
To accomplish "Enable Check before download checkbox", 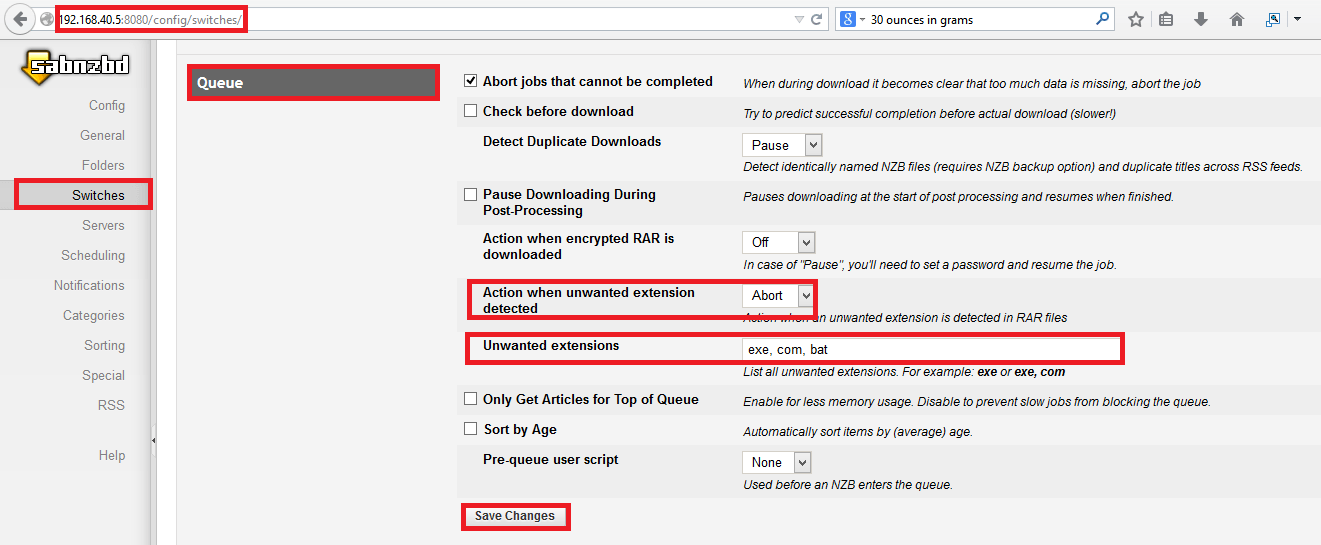I will (x=471, y=111).
